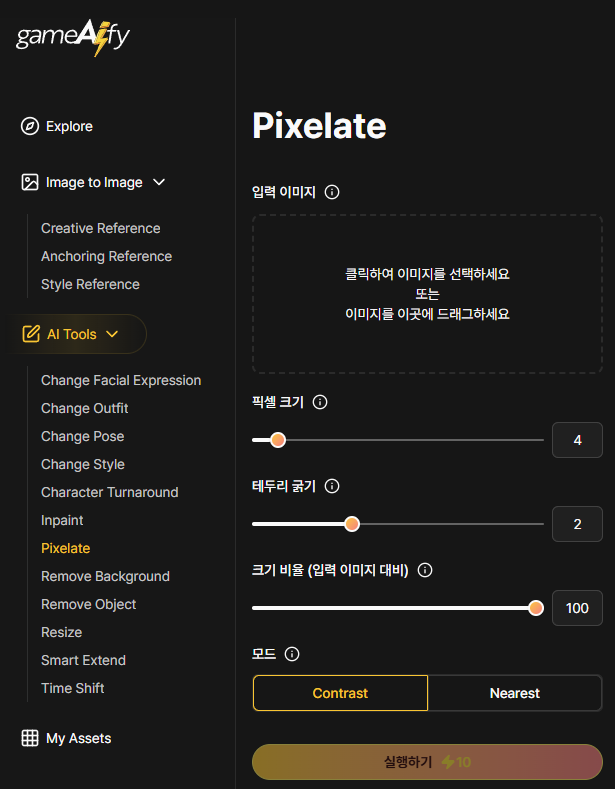Click the info icon beside 픽셀 크기
This screenshot has width=615, height=789.
point(320,403)
